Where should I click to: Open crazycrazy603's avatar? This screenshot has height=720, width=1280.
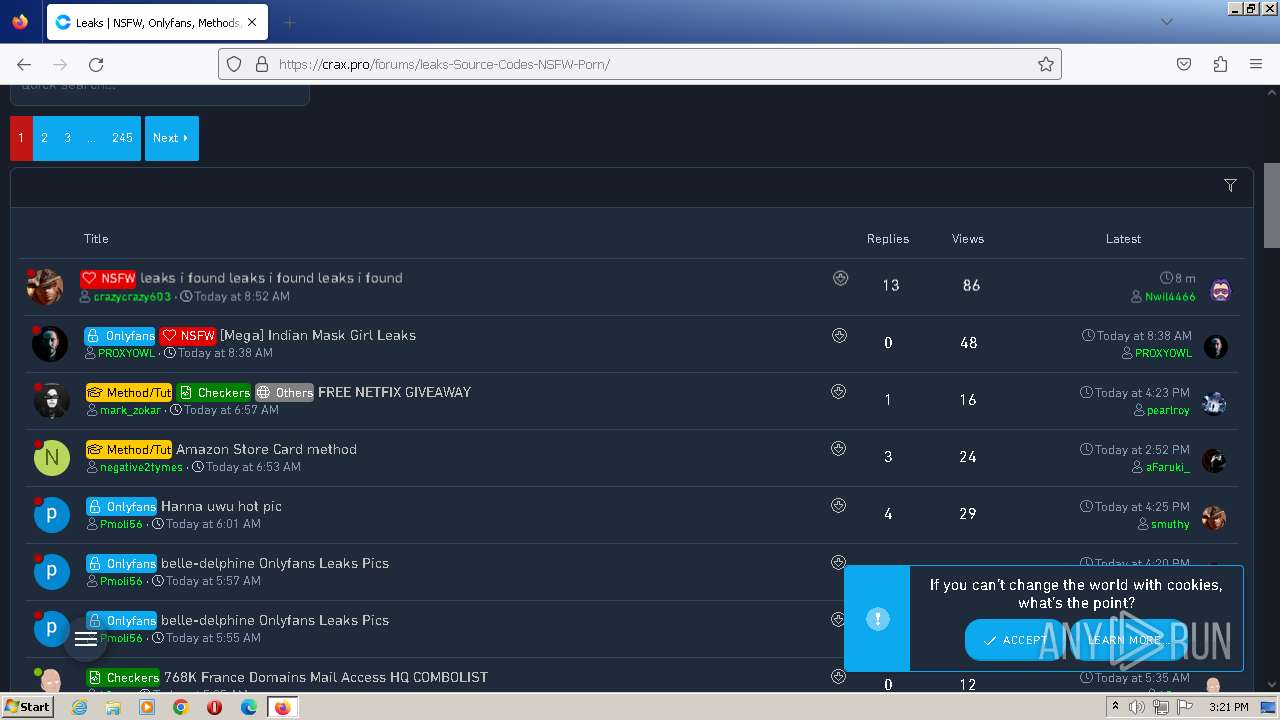46,287
